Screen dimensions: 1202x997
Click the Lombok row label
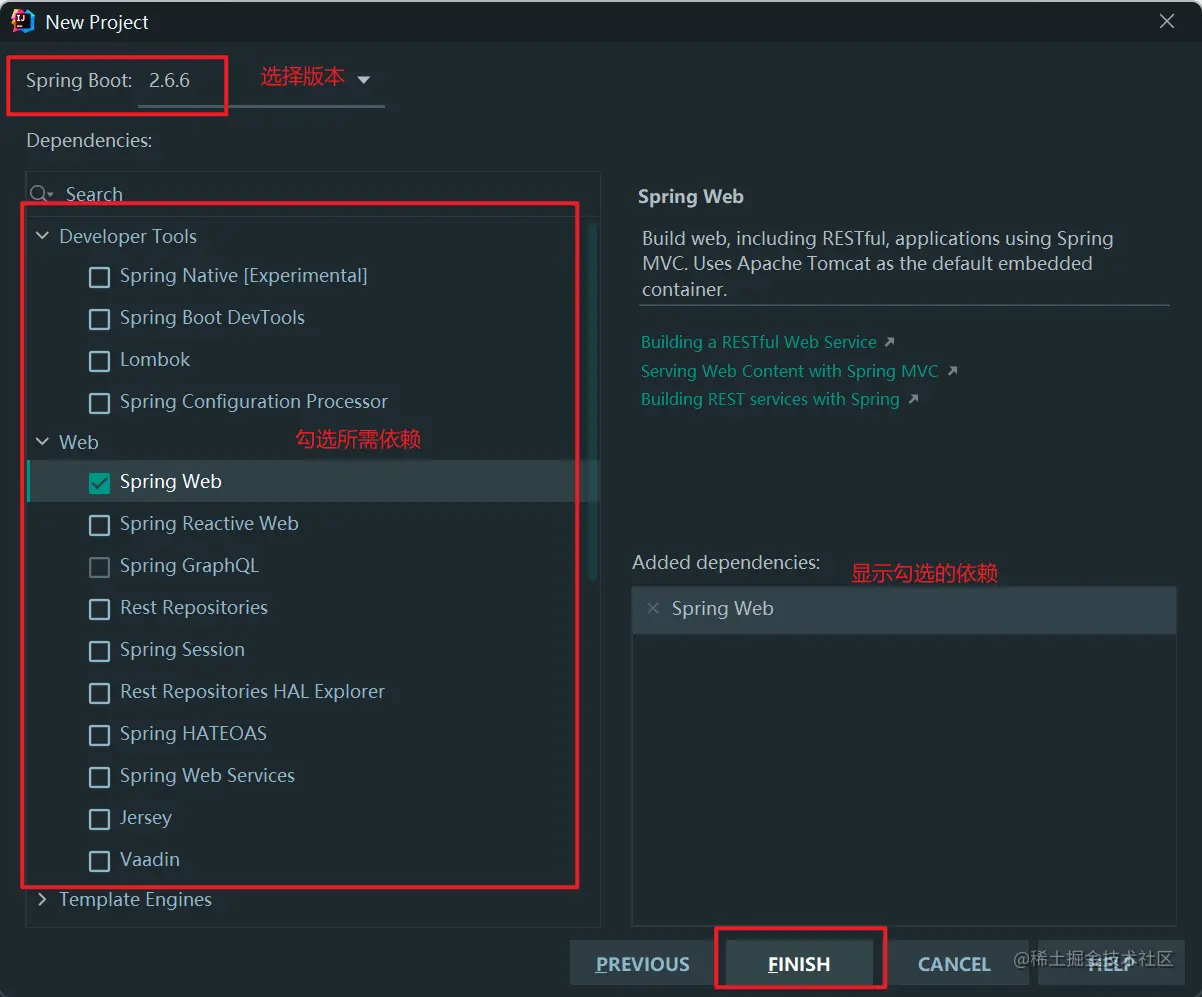[155, 360]
